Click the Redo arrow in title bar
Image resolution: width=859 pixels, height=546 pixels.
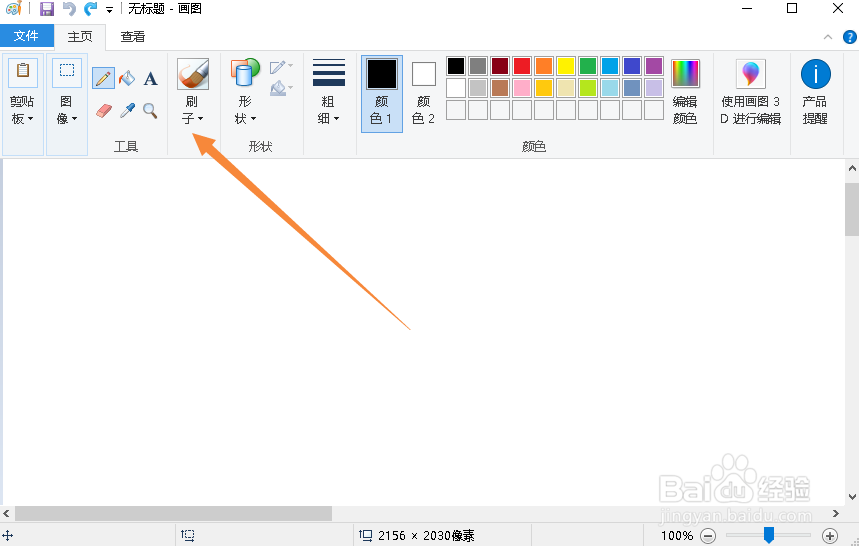pyautogui.click(x=90, y=9)
